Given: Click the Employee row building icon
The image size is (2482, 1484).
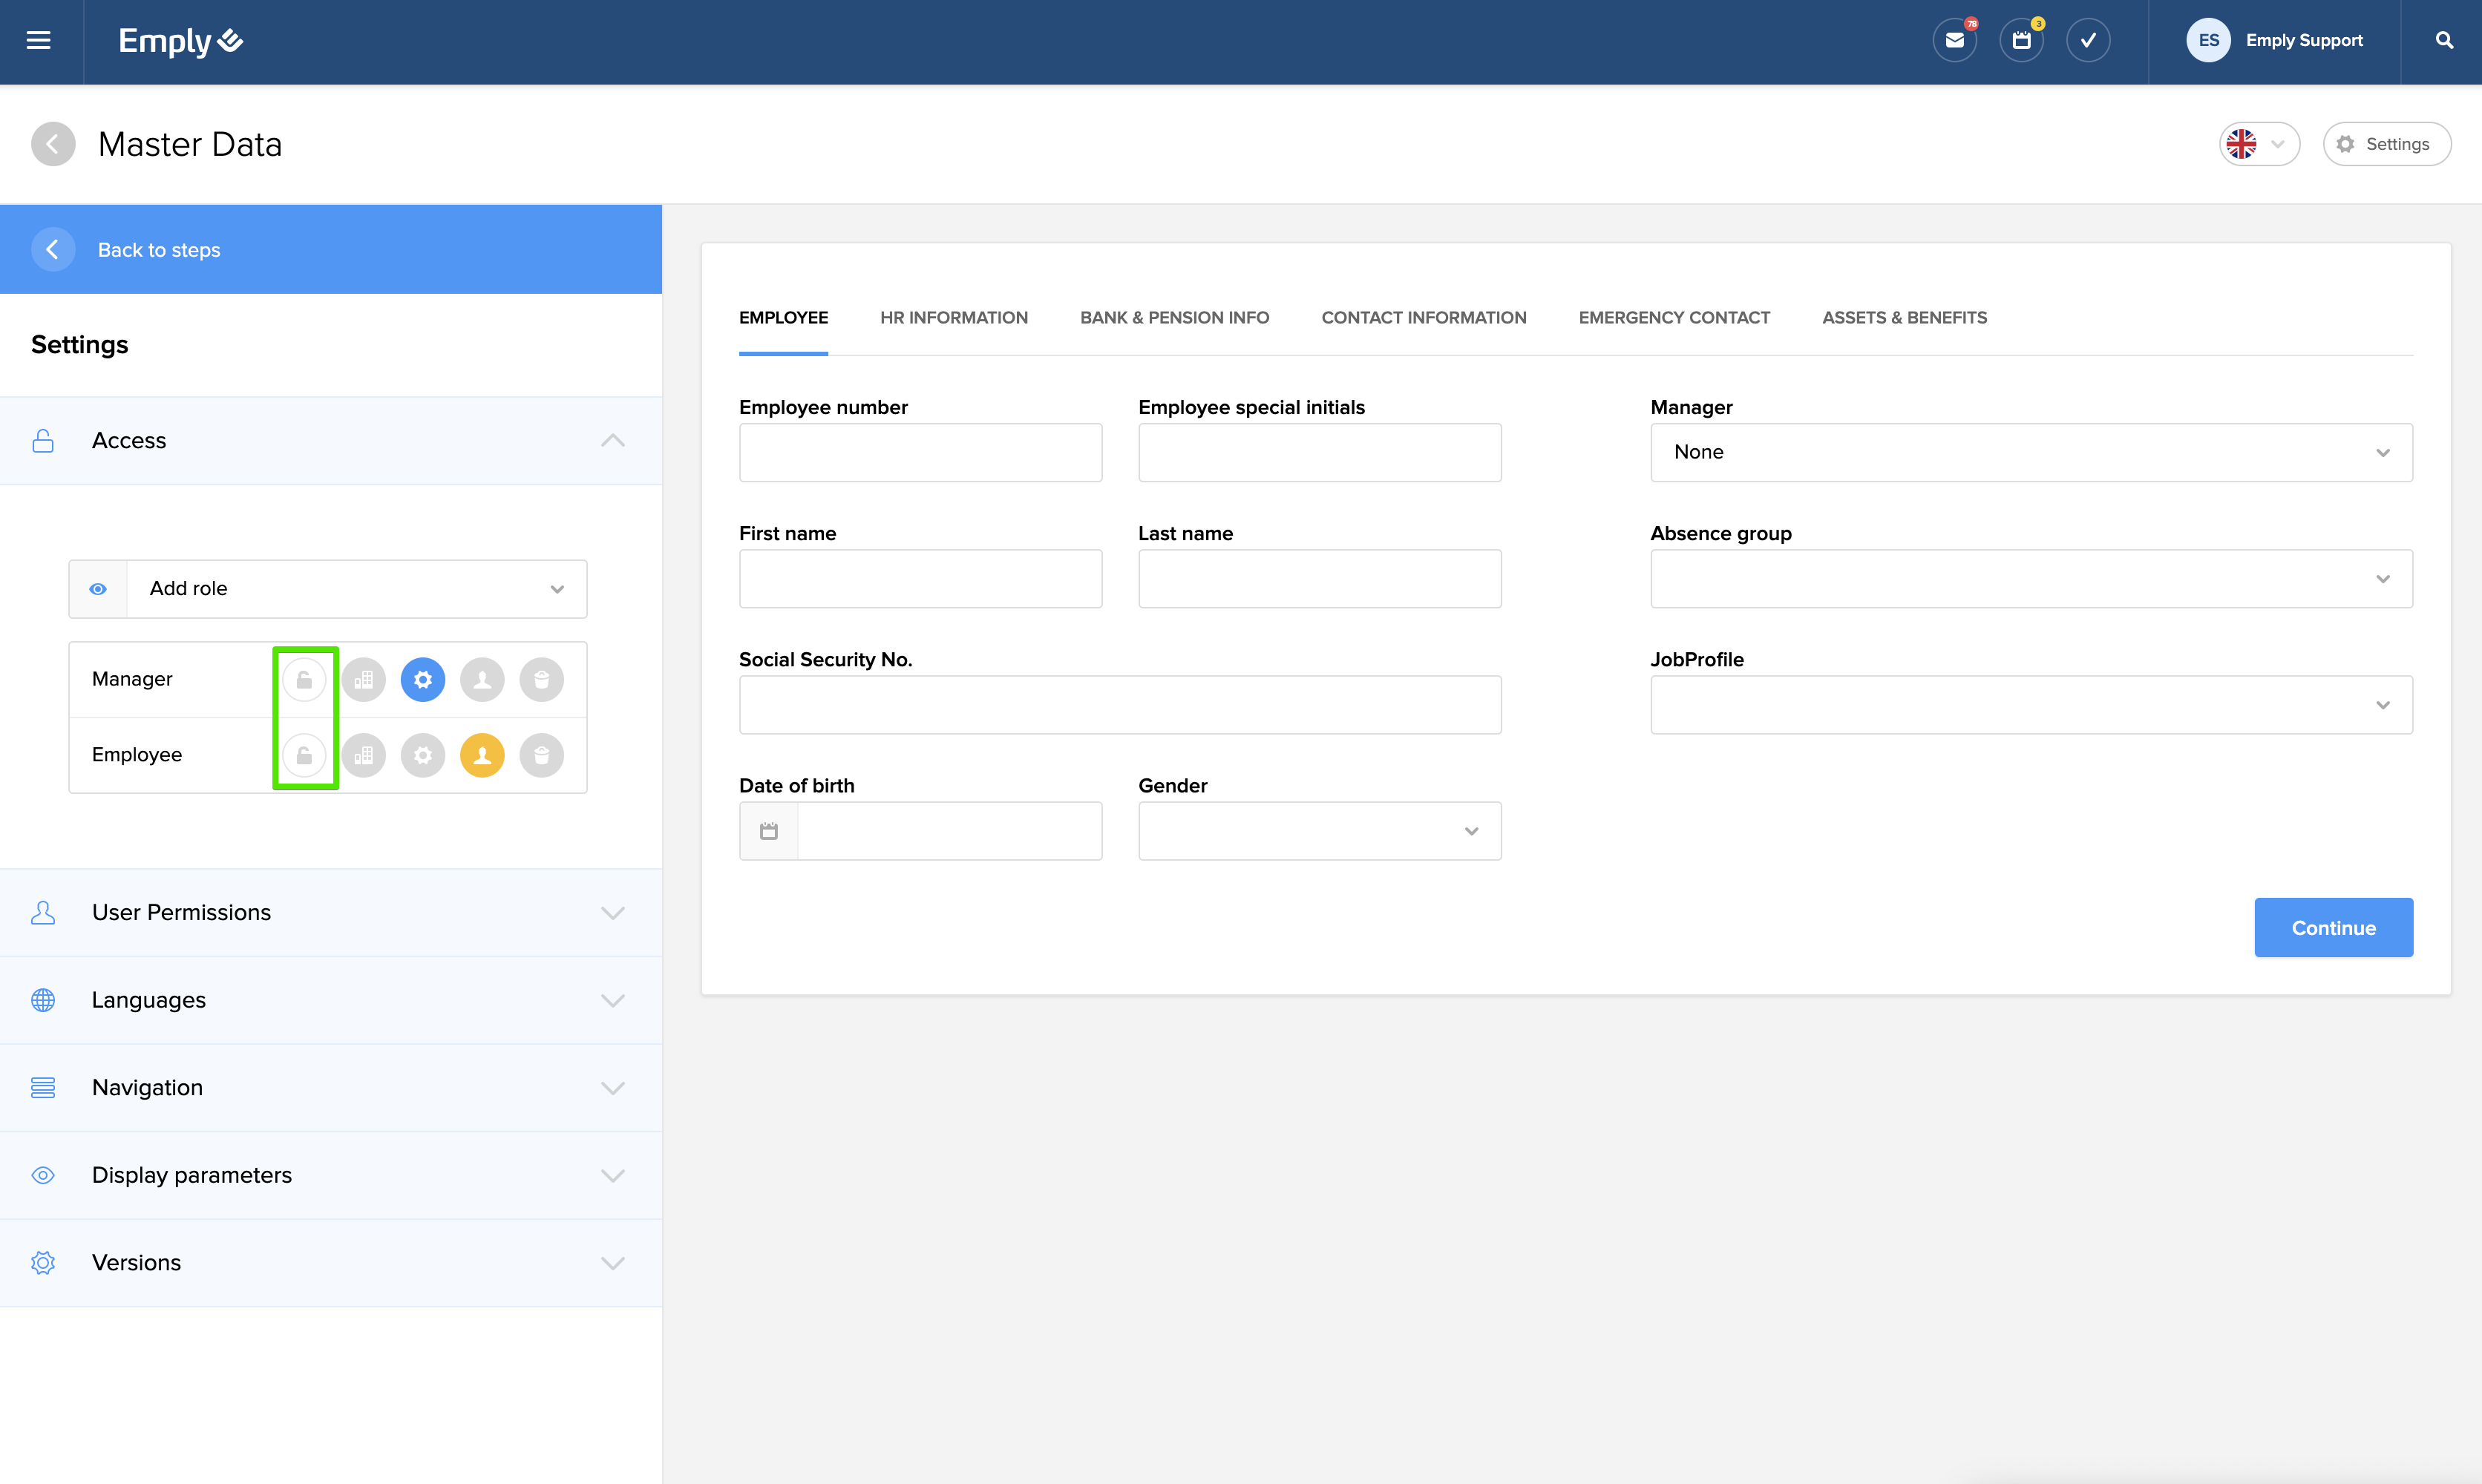Looking at the screenshot, I should [364, 755].
